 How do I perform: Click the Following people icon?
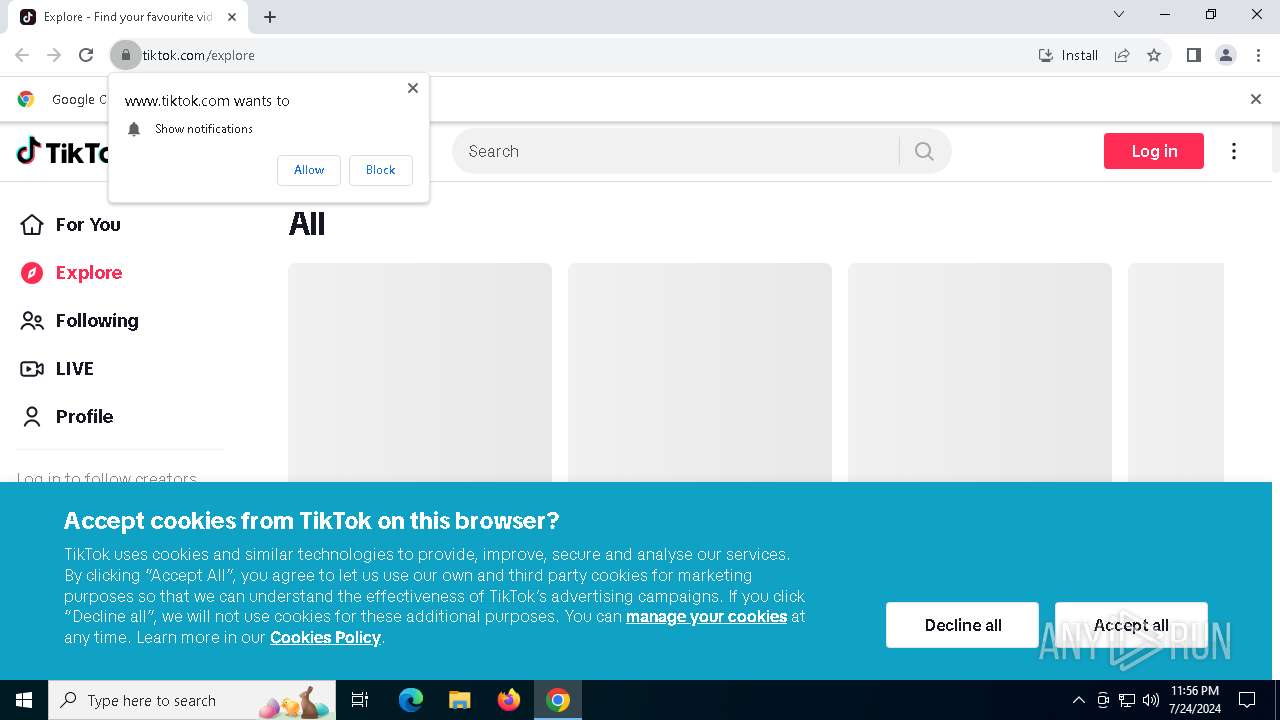coord(32,321)
